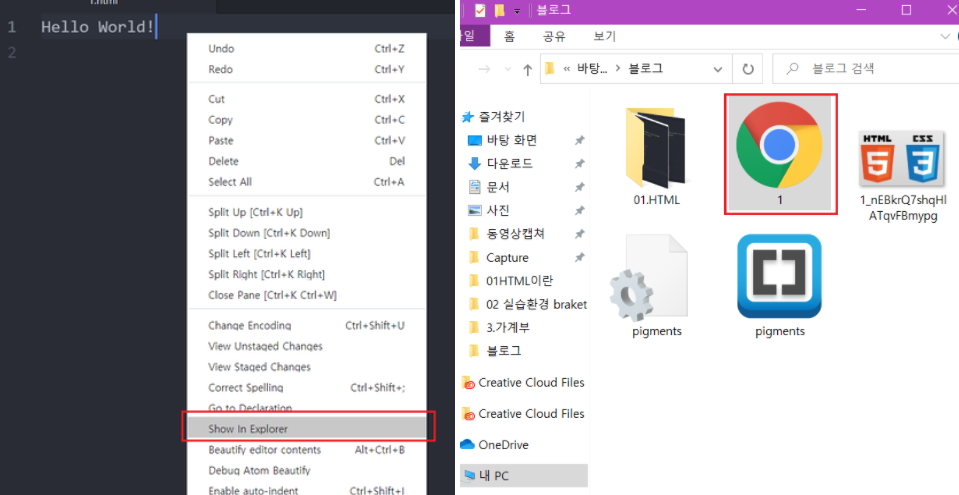
Task: Choose Split Down in the context menu
Action: [306, 233]
